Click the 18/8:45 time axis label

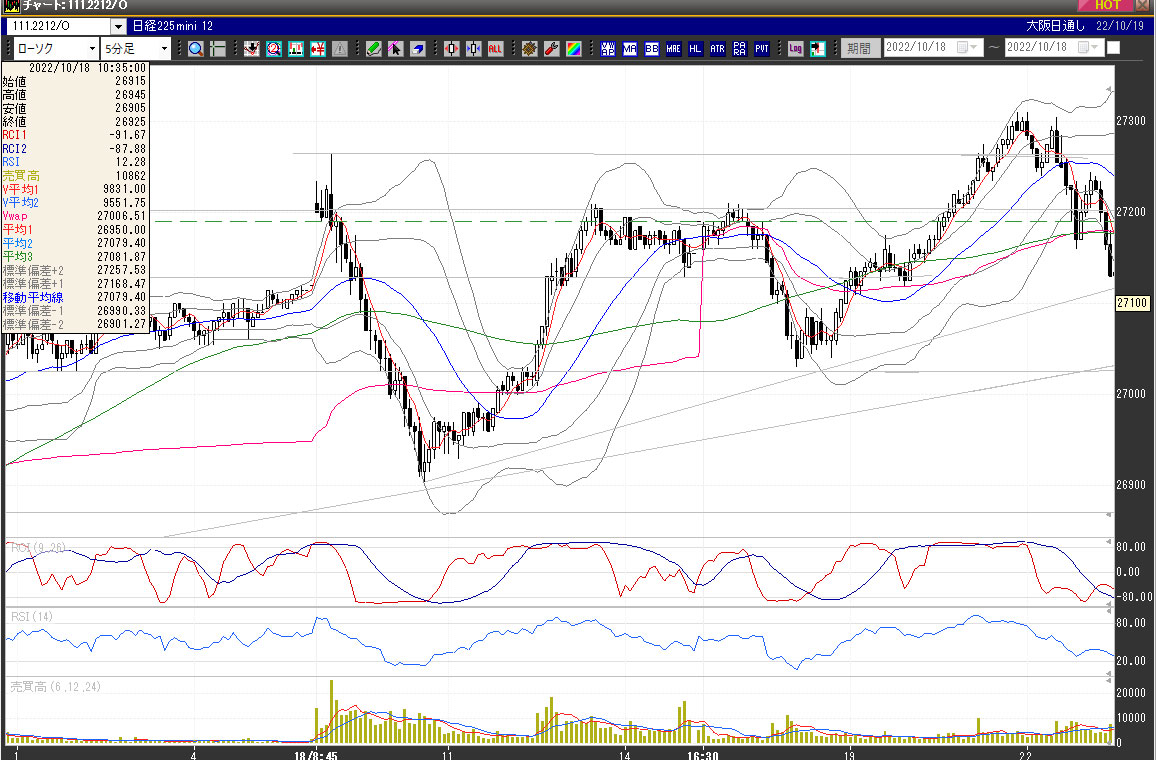(x=316, y=755)
